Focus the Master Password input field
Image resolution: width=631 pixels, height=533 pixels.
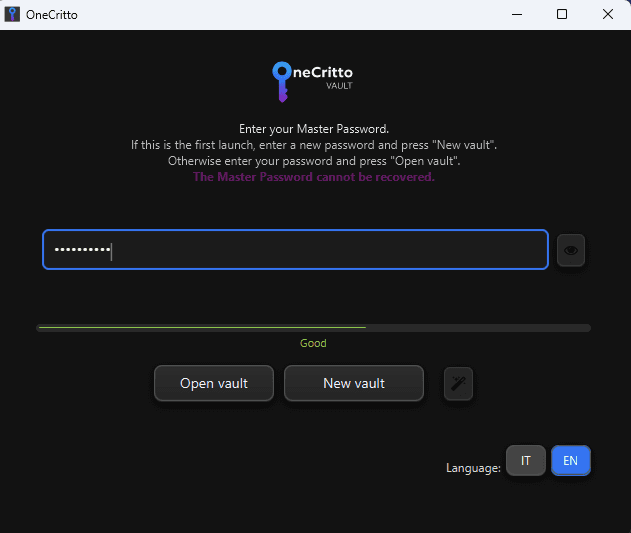[x=295, y=250]
